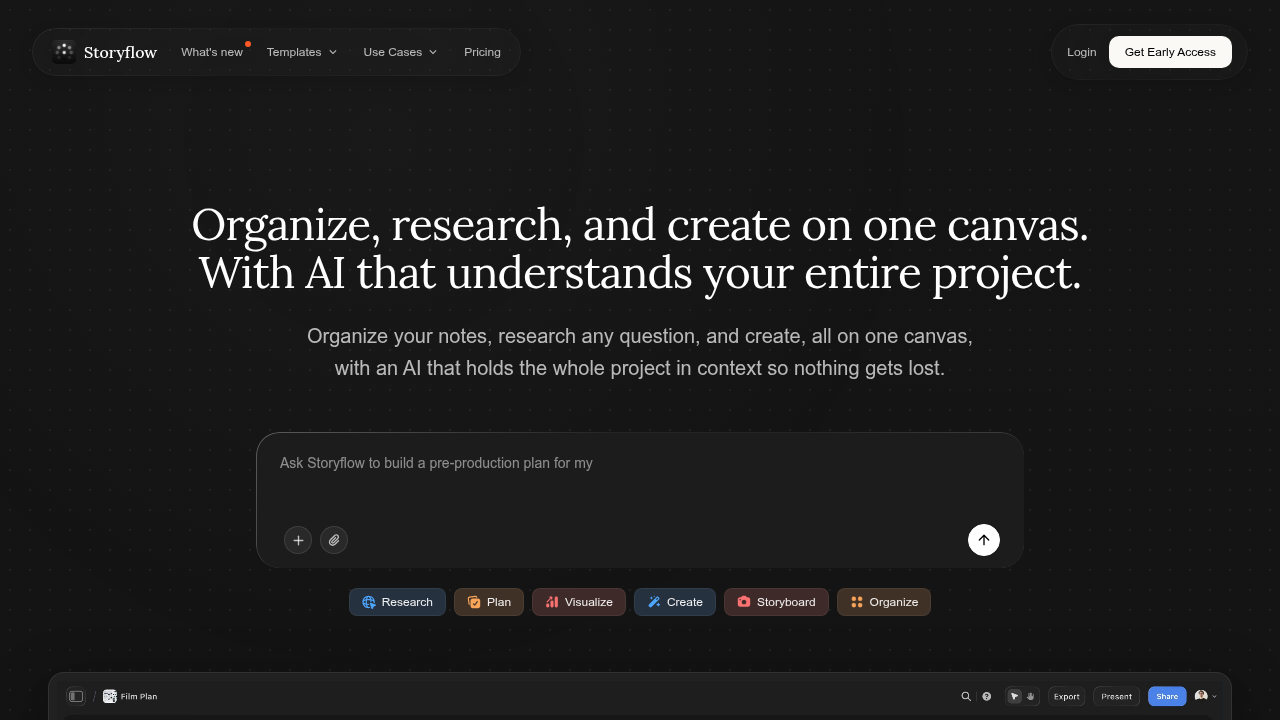Click the Login link
Viewport: 1280px width, 720px height.
[1081, 52]
